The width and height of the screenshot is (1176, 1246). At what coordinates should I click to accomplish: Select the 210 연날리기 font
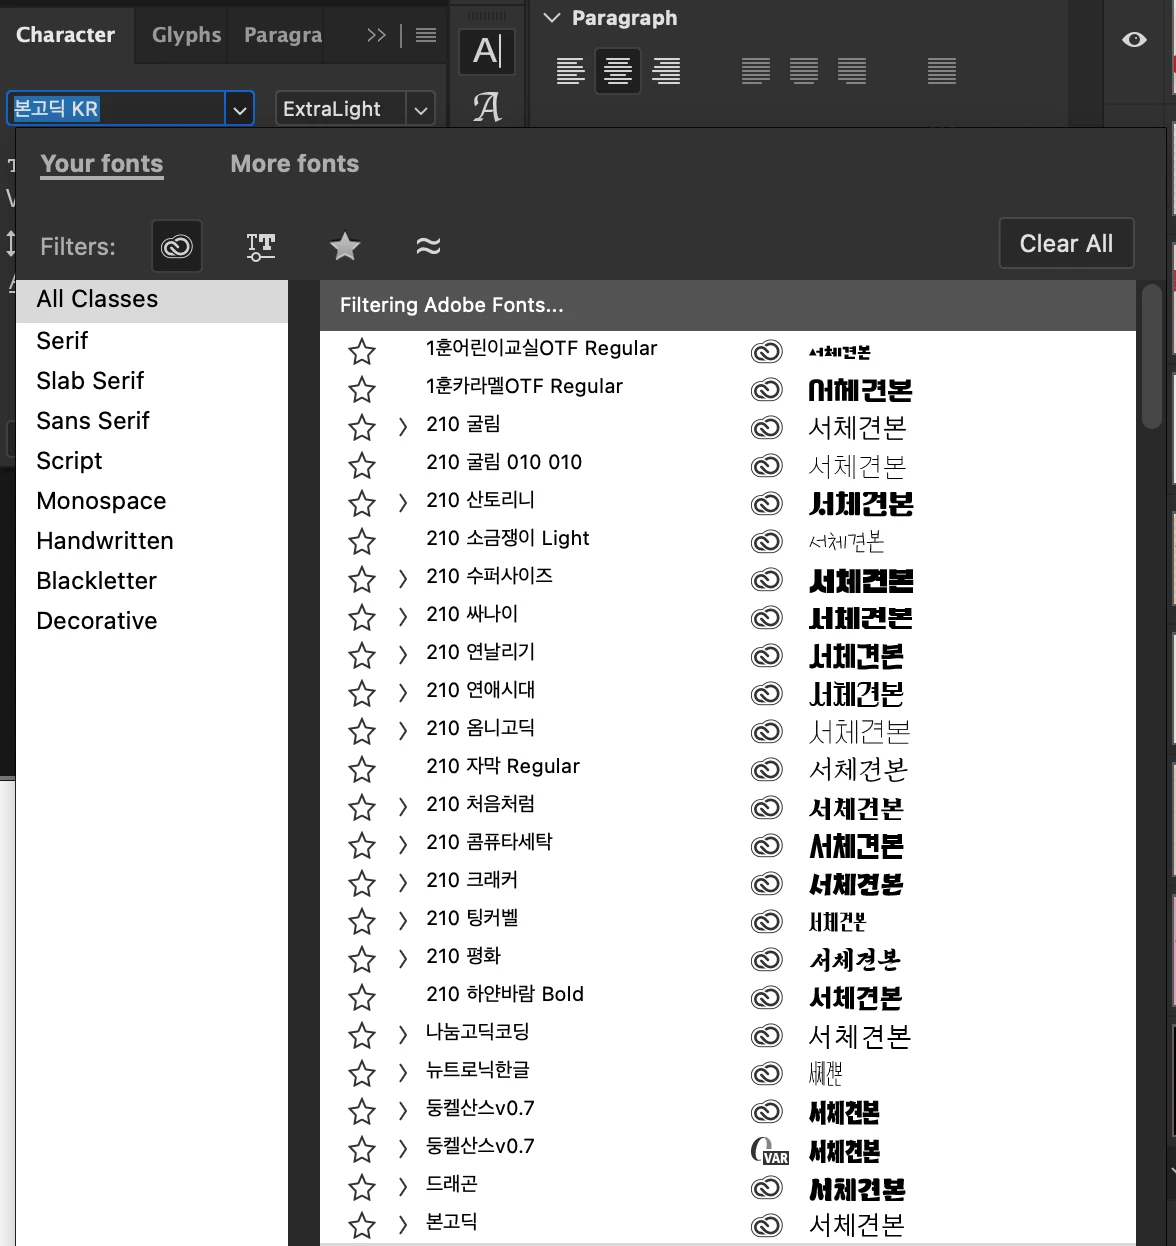coord(480,652)
